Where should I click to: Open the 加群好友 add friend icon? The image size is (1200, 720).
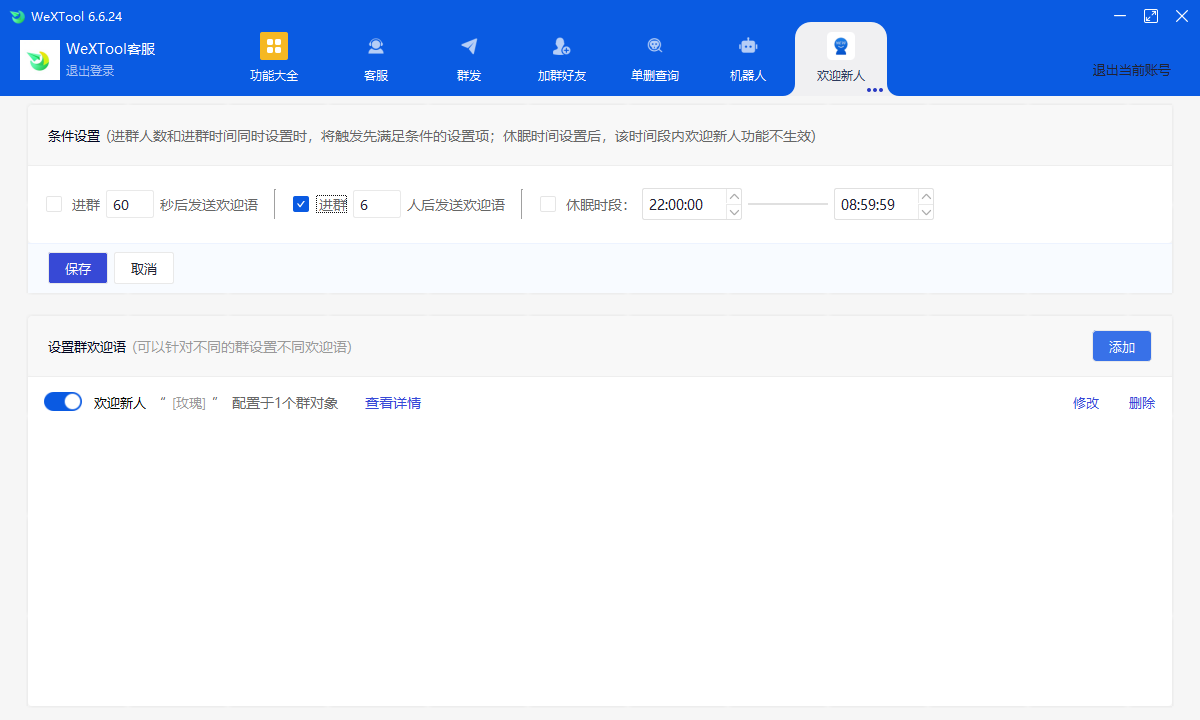click(561, 46)
